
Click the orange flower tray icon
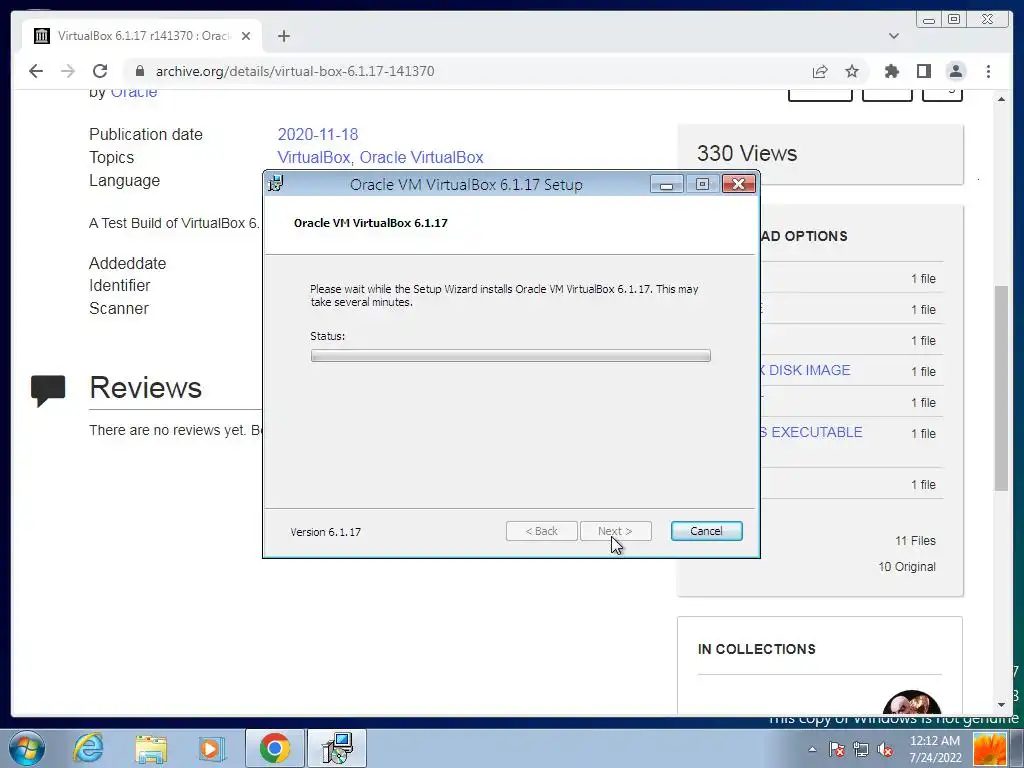click(x=989, y=749)
